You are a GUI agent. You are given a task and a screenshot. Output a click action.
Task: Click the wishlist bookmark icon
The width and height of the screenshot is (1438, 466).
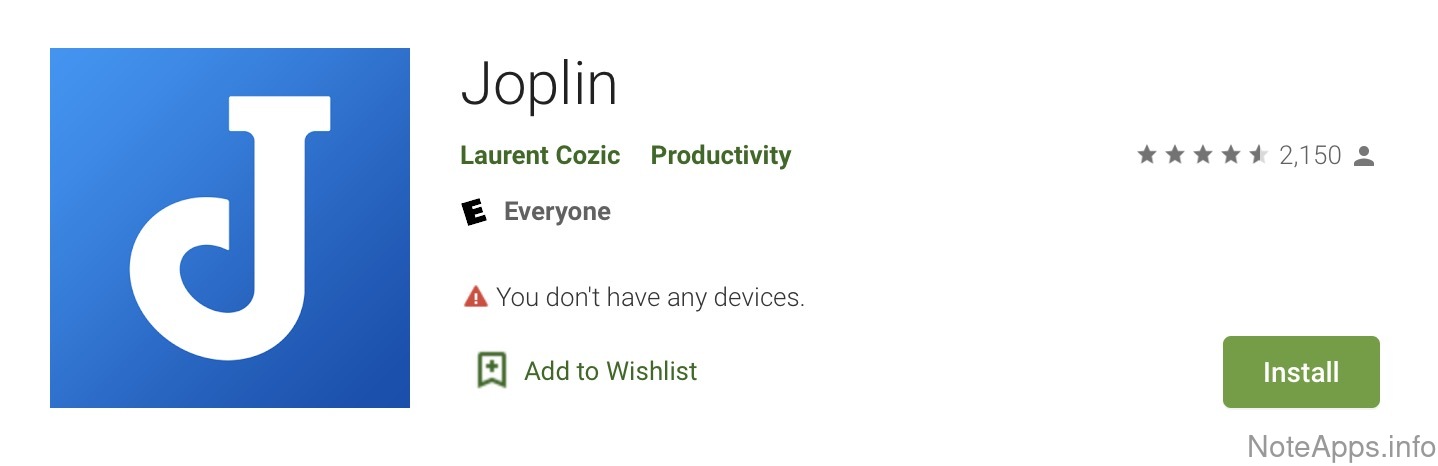coord(491,371)
